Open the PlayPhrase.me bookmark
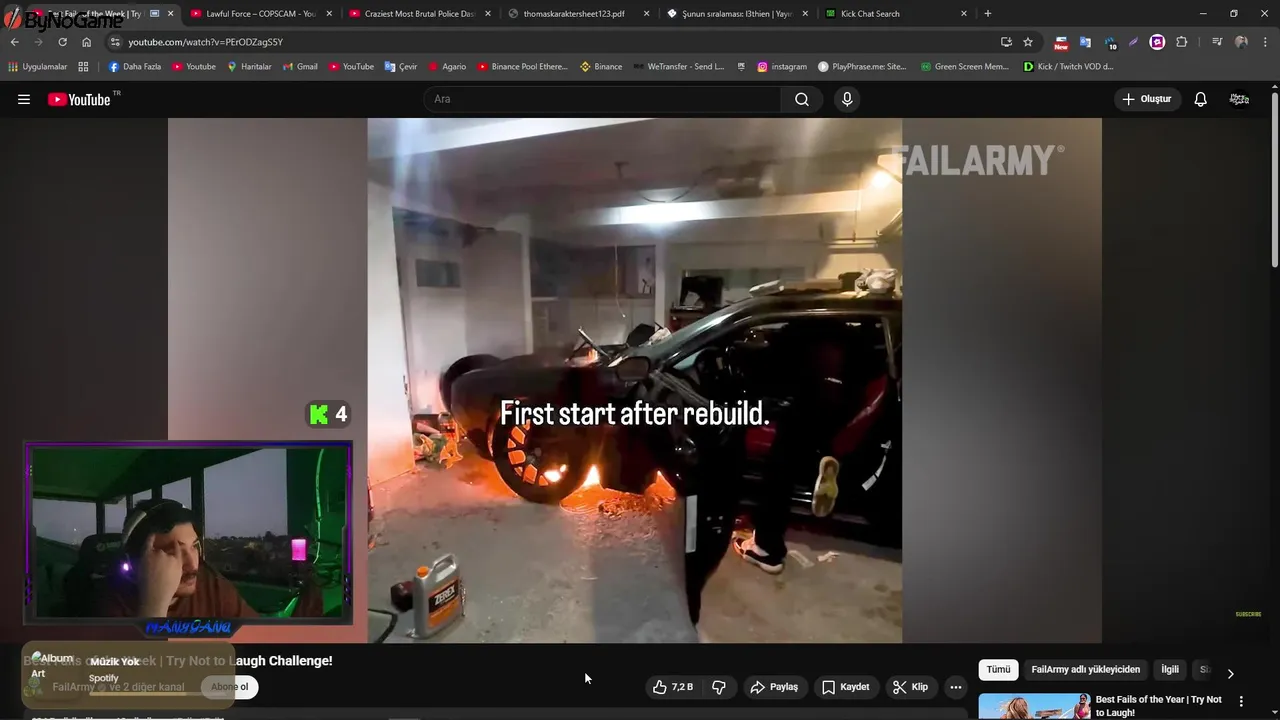This screenshot has height=720, width=1280. pos(862,67)
